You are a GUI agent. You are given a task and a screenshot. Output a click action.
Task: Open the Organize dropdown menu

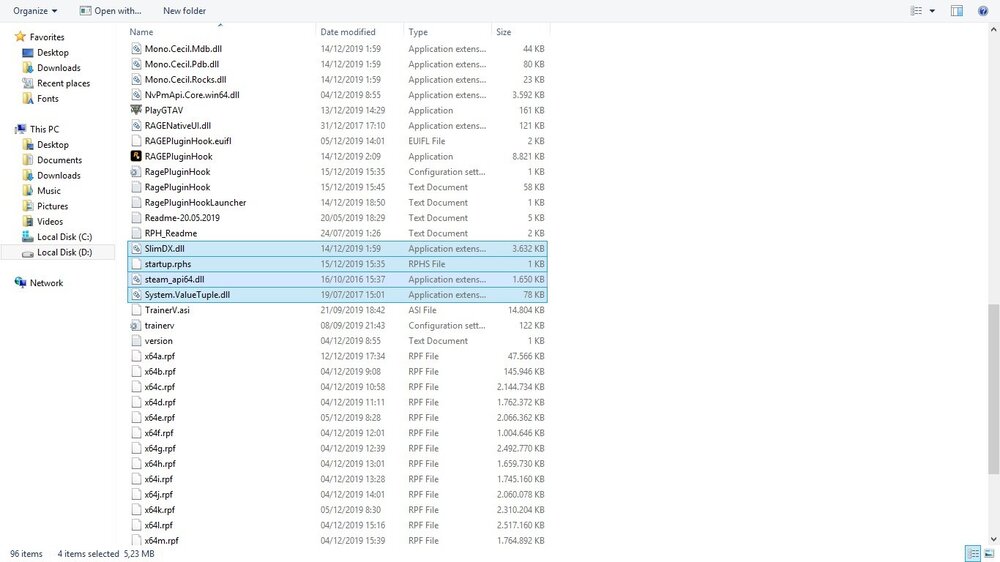pyautogui.click(x=35, y=11)
